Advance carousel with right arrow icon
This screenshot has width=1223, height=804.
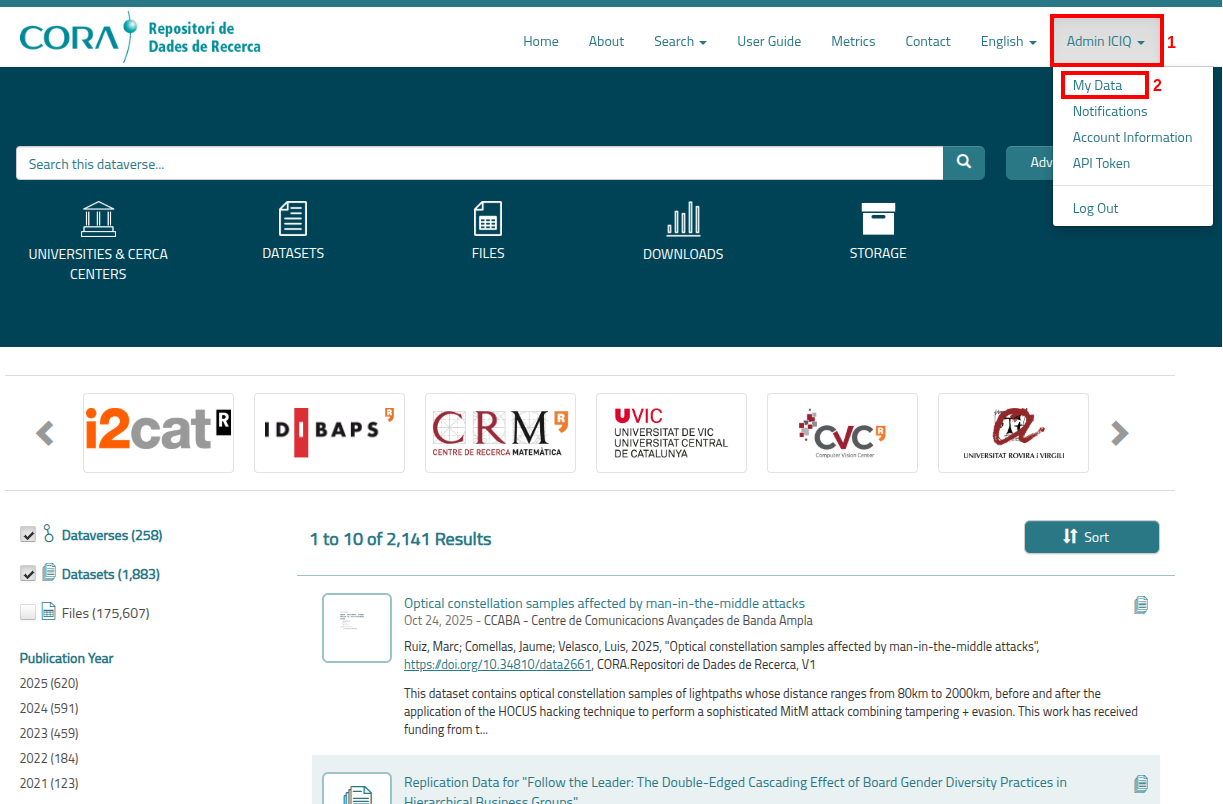click(1120, 433)
